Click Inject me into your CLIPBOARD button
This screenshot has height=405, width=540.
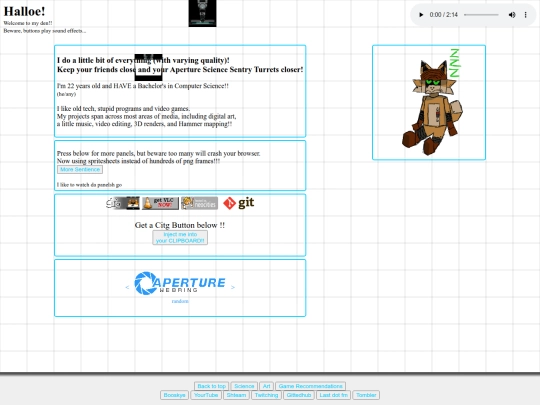[180, 238]
